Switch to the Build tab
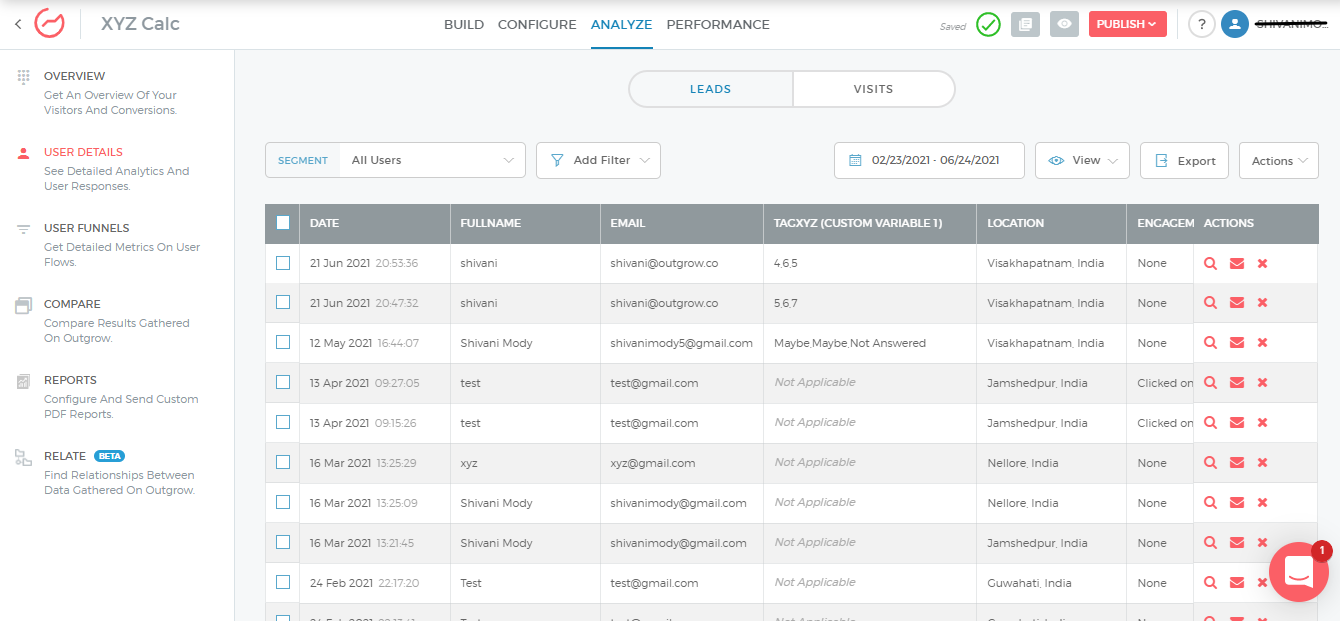This screenshot has height=621, width=1340. 464,25
